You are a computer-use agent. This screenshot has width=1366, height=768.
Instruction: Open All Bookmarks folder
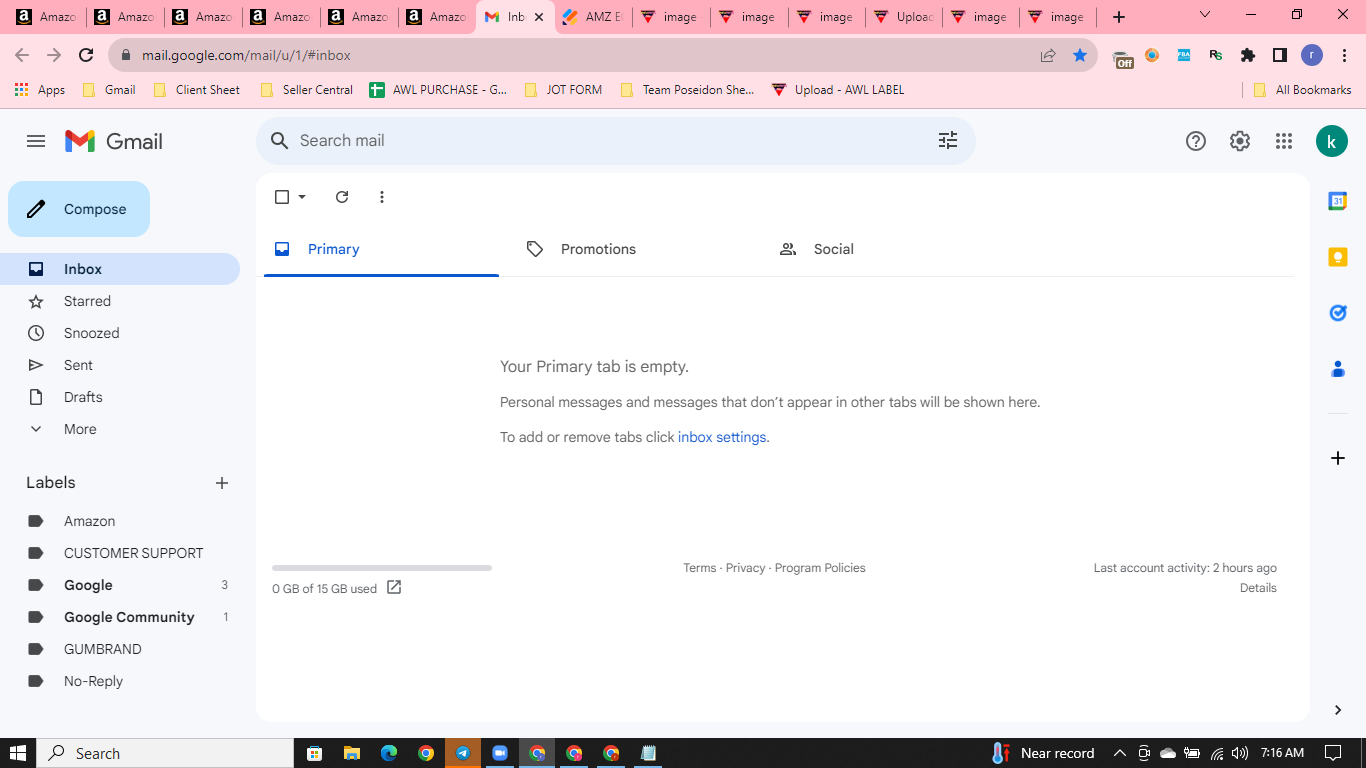click(x=1302, y=90)
